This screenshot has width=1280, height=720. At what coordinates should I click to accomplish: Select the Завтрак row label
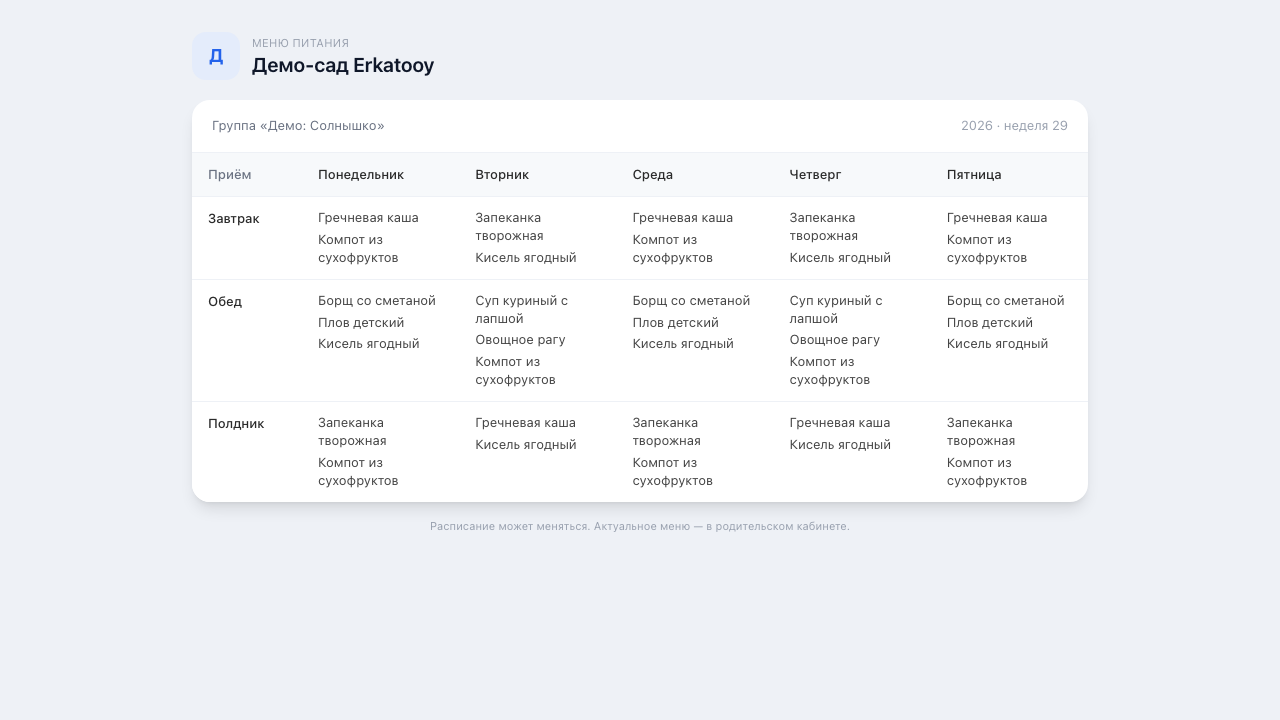coord(234,219)
